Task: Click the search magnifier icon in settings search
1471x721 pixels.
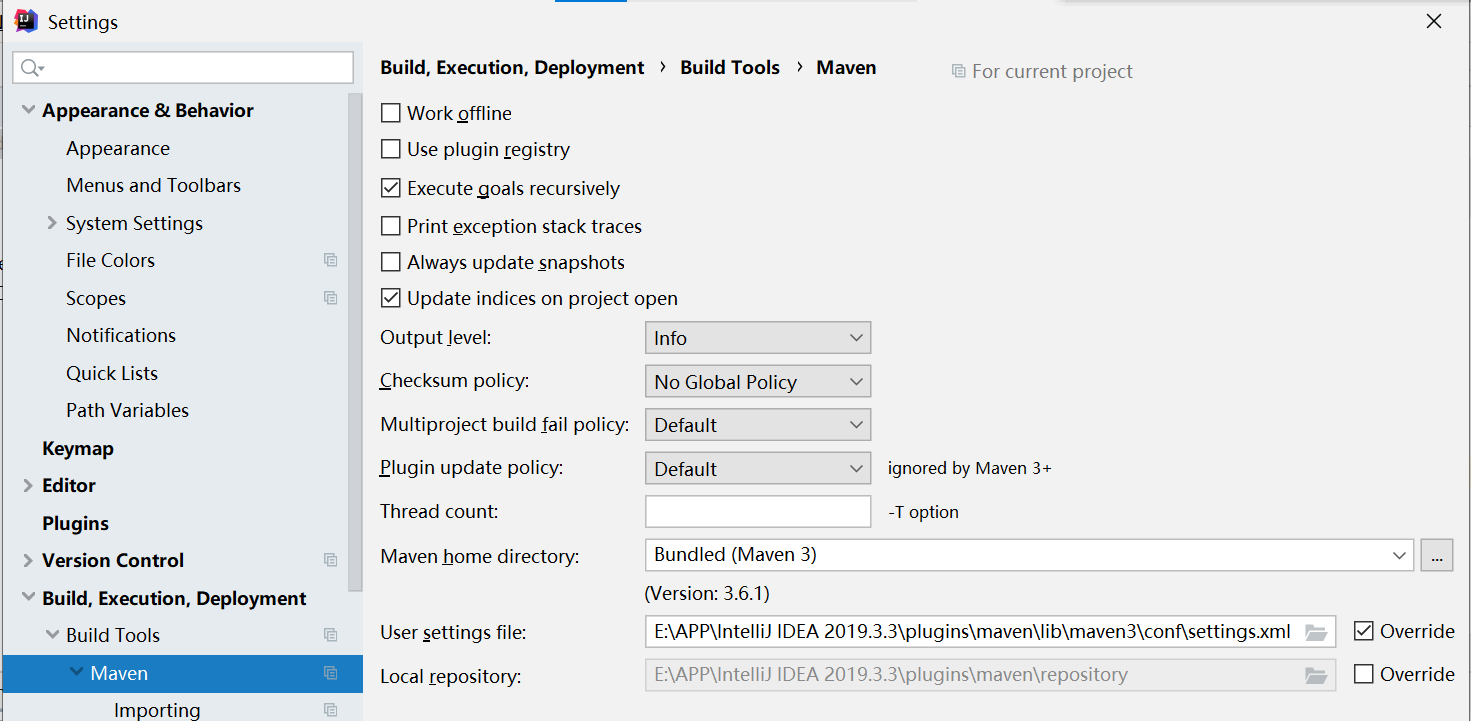Action: point(31,68)
